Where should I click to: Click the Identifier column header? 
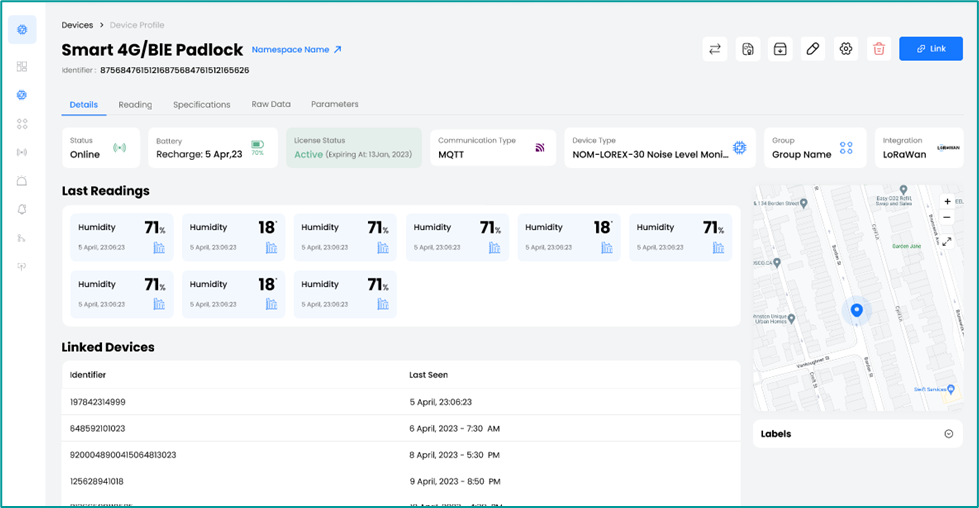tap(88, 375)
